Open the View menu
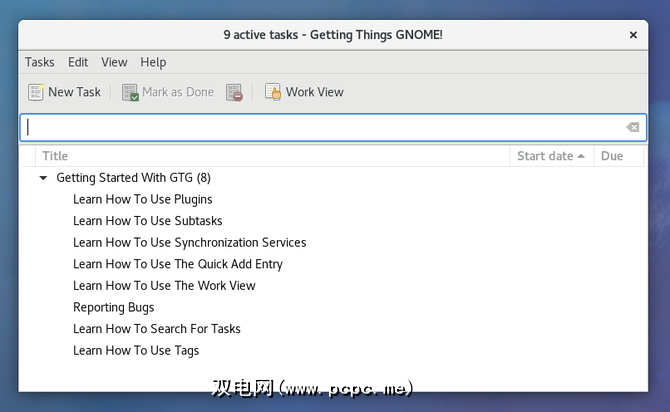 pos(114,62)
